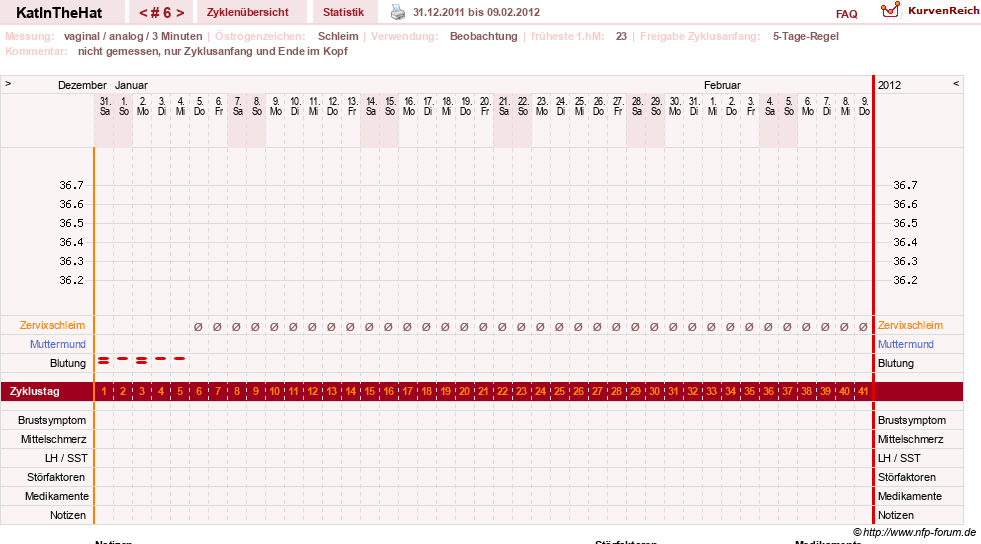This screenshot has height=544, width=981.
Task: Open the Statistik tab
Action: point(343,13)
